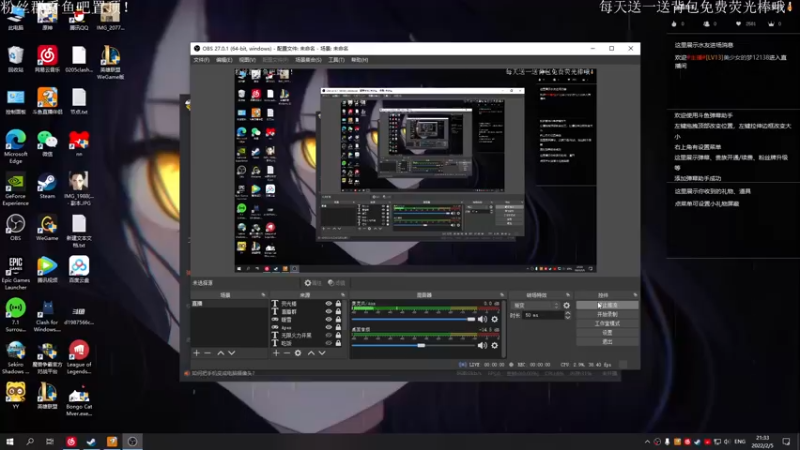Click the stop streaming button
Viewport: 800px width, 450px height.
607,305
